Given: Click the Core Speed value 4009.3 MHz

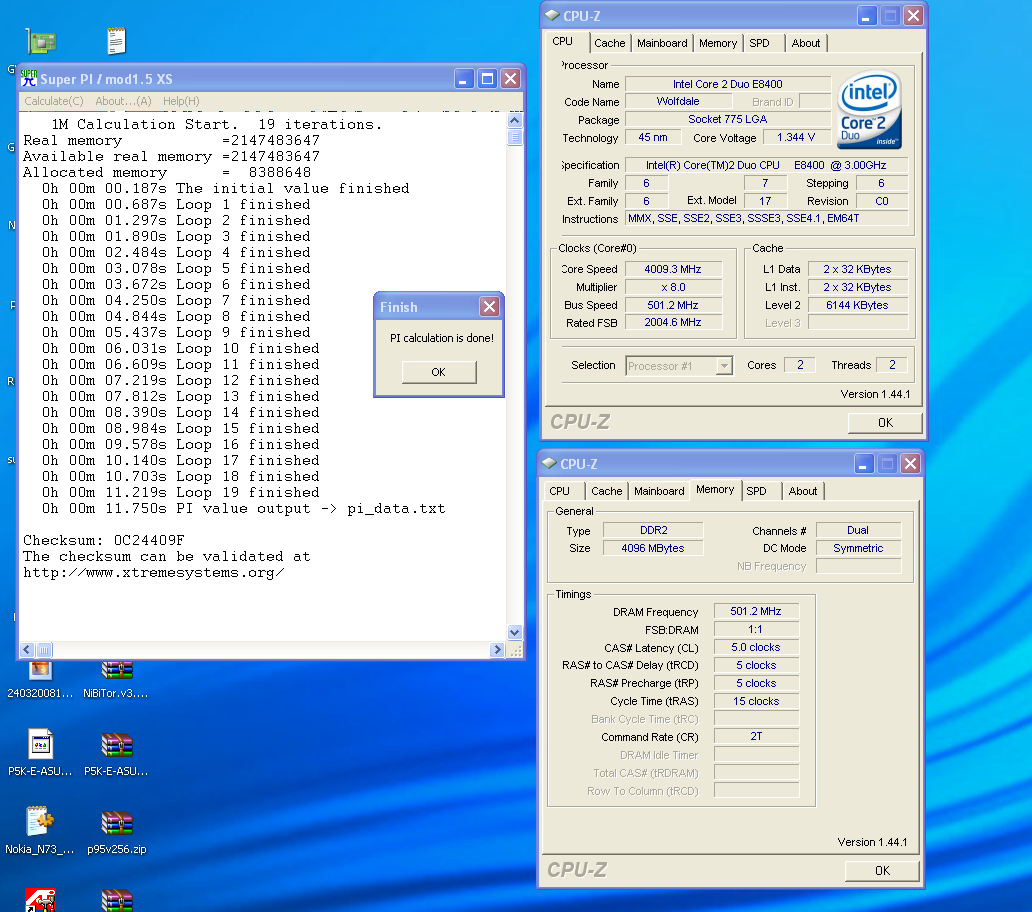Looking at the screenshot, I should click(x=673, y=269).
